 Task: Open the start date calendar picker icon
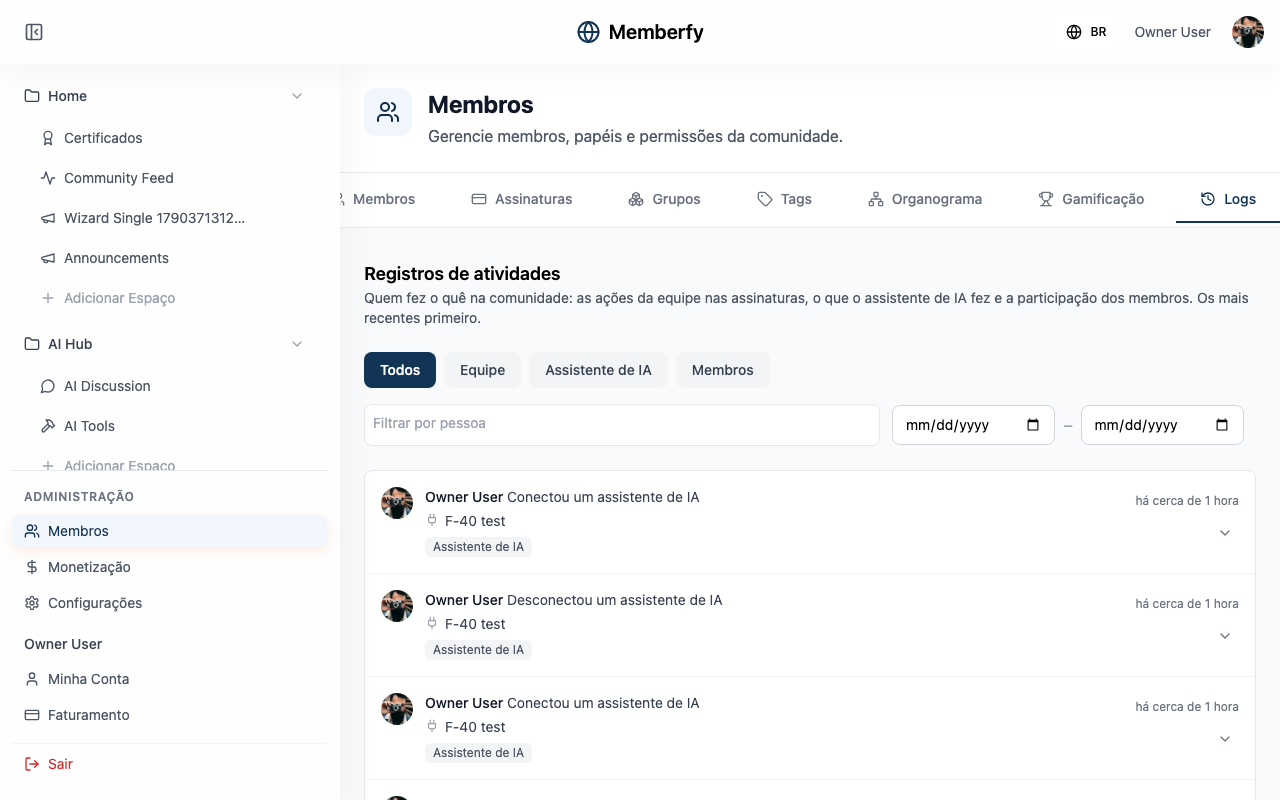pos(1033,425)
